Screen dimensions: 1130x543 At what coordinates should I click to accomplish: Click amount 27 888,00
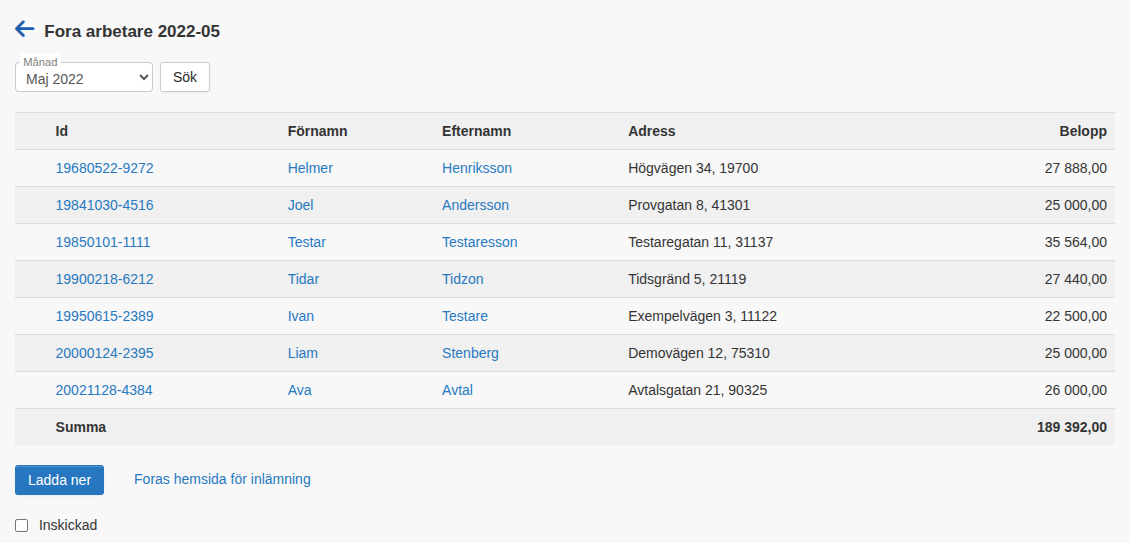[x=1076, y=168]
